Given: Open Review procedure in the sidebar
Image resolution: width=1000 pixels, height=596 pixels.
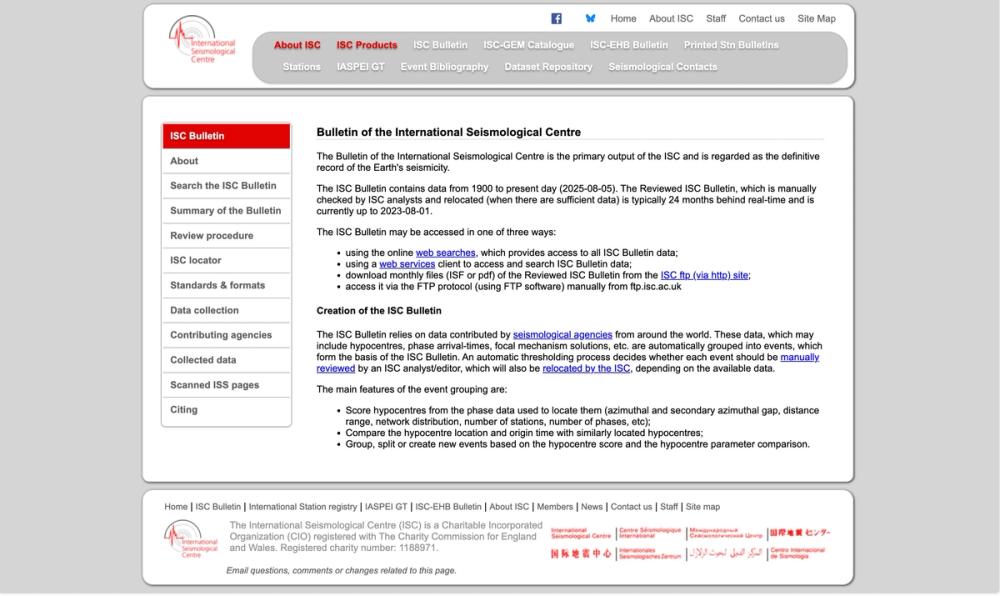Looking at the screenshot, I should coord(226,235).
